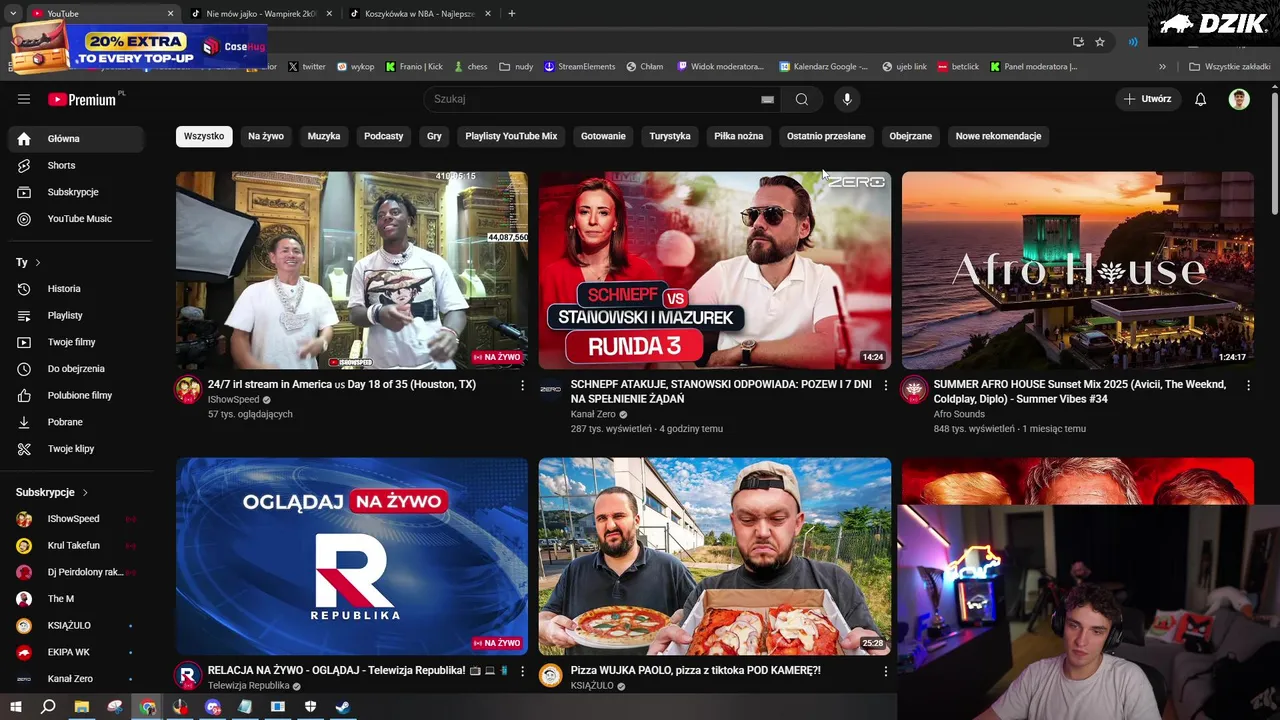Open taskbar search magnifier
1280x720 pixels.
pyautogui.click(x=48, y=707)
